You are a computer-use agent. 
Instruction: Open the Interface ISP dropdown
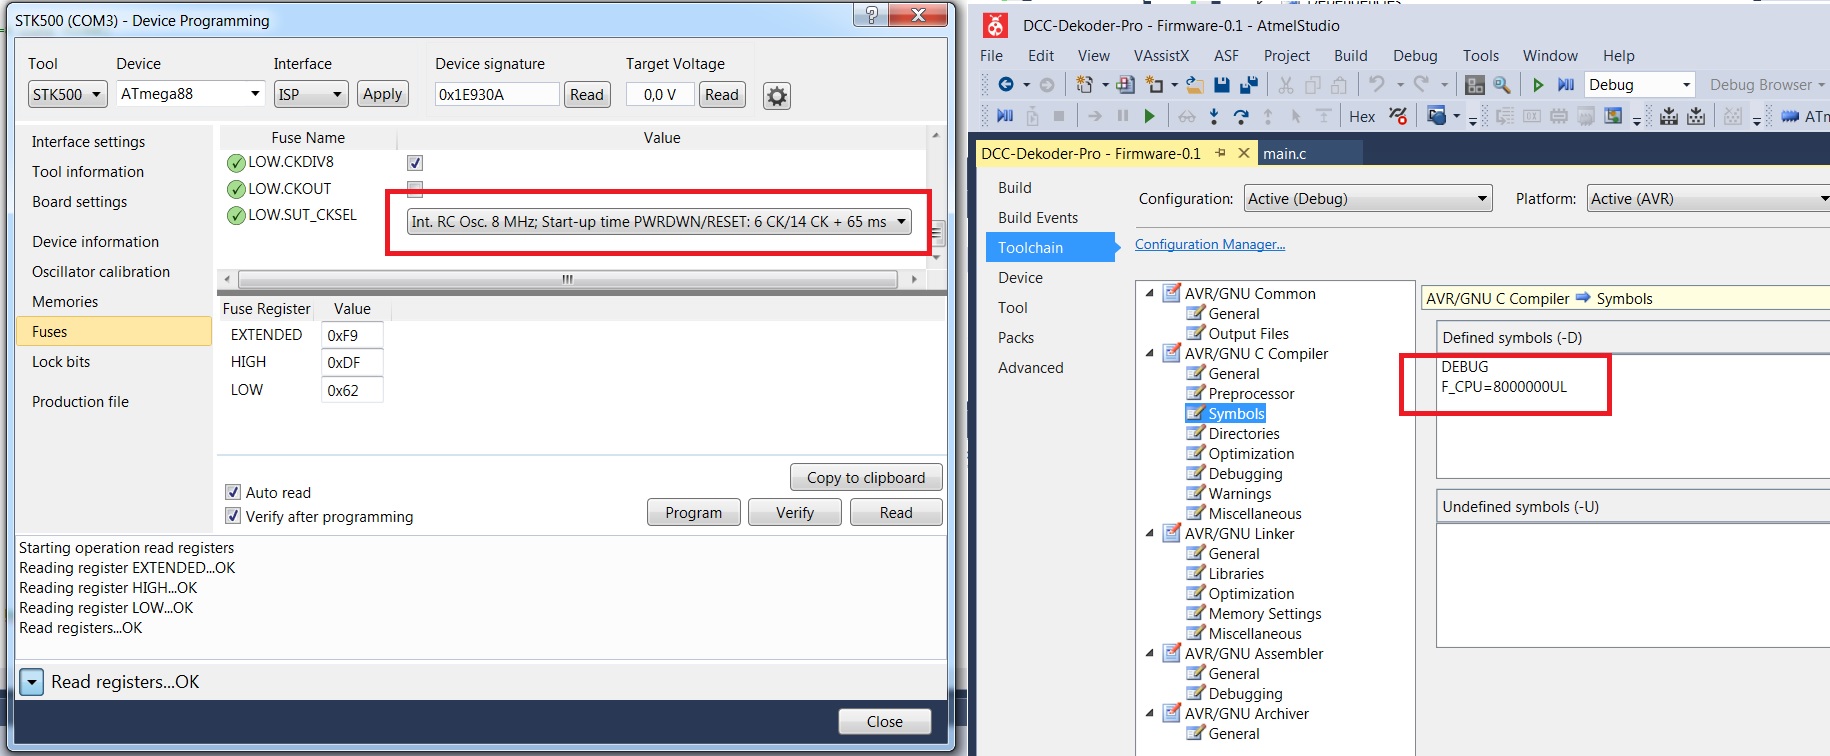(x=311, y=94)
